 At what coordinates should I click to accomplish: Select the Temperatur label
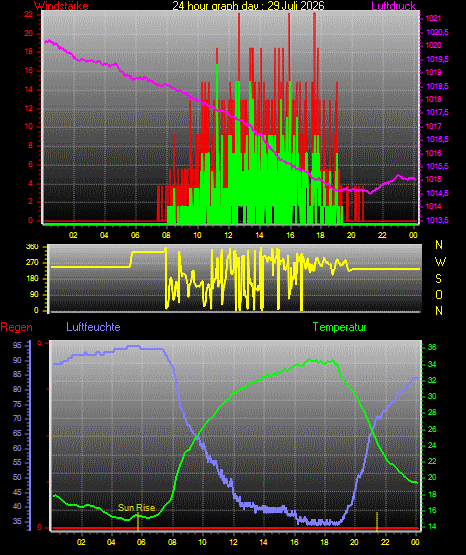click(339, 327)
